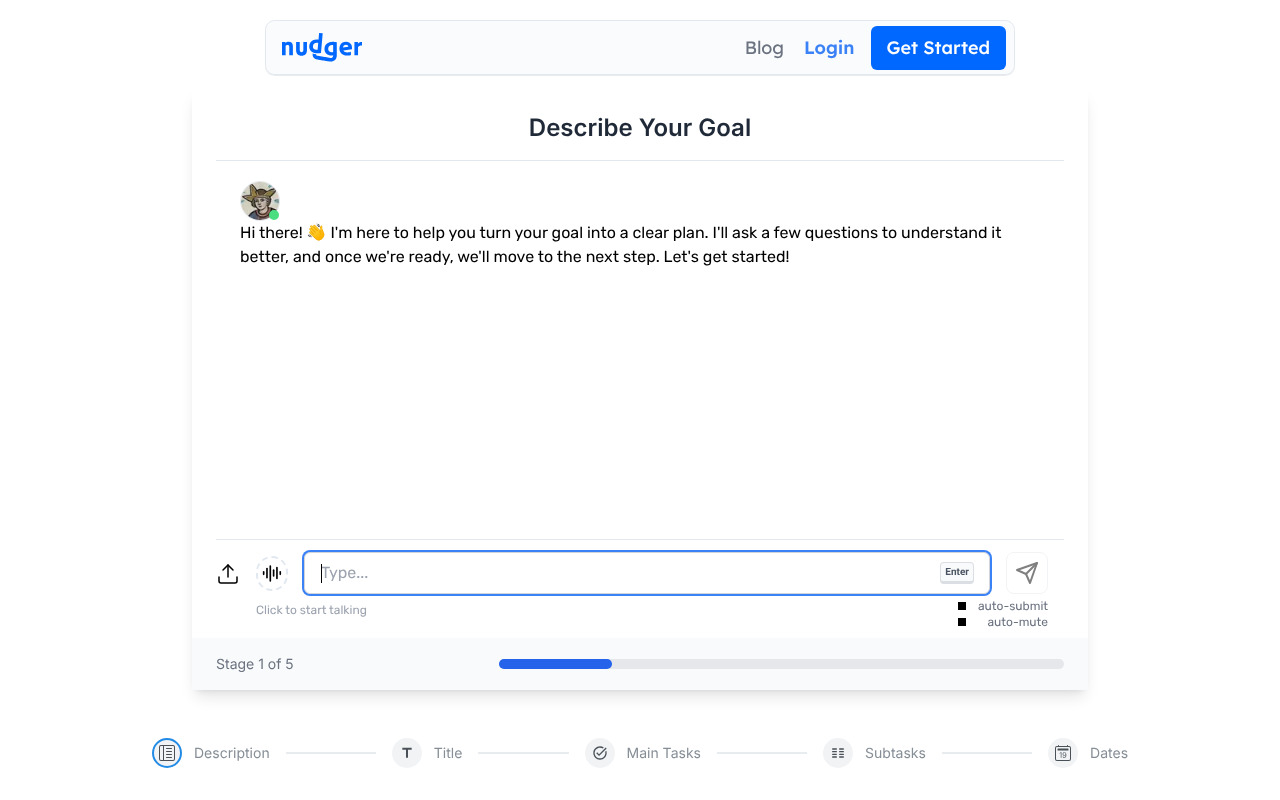1280x800 pixels.
Task: Click the Stage 1 of 5 progress bar
Action: [780, 663]
